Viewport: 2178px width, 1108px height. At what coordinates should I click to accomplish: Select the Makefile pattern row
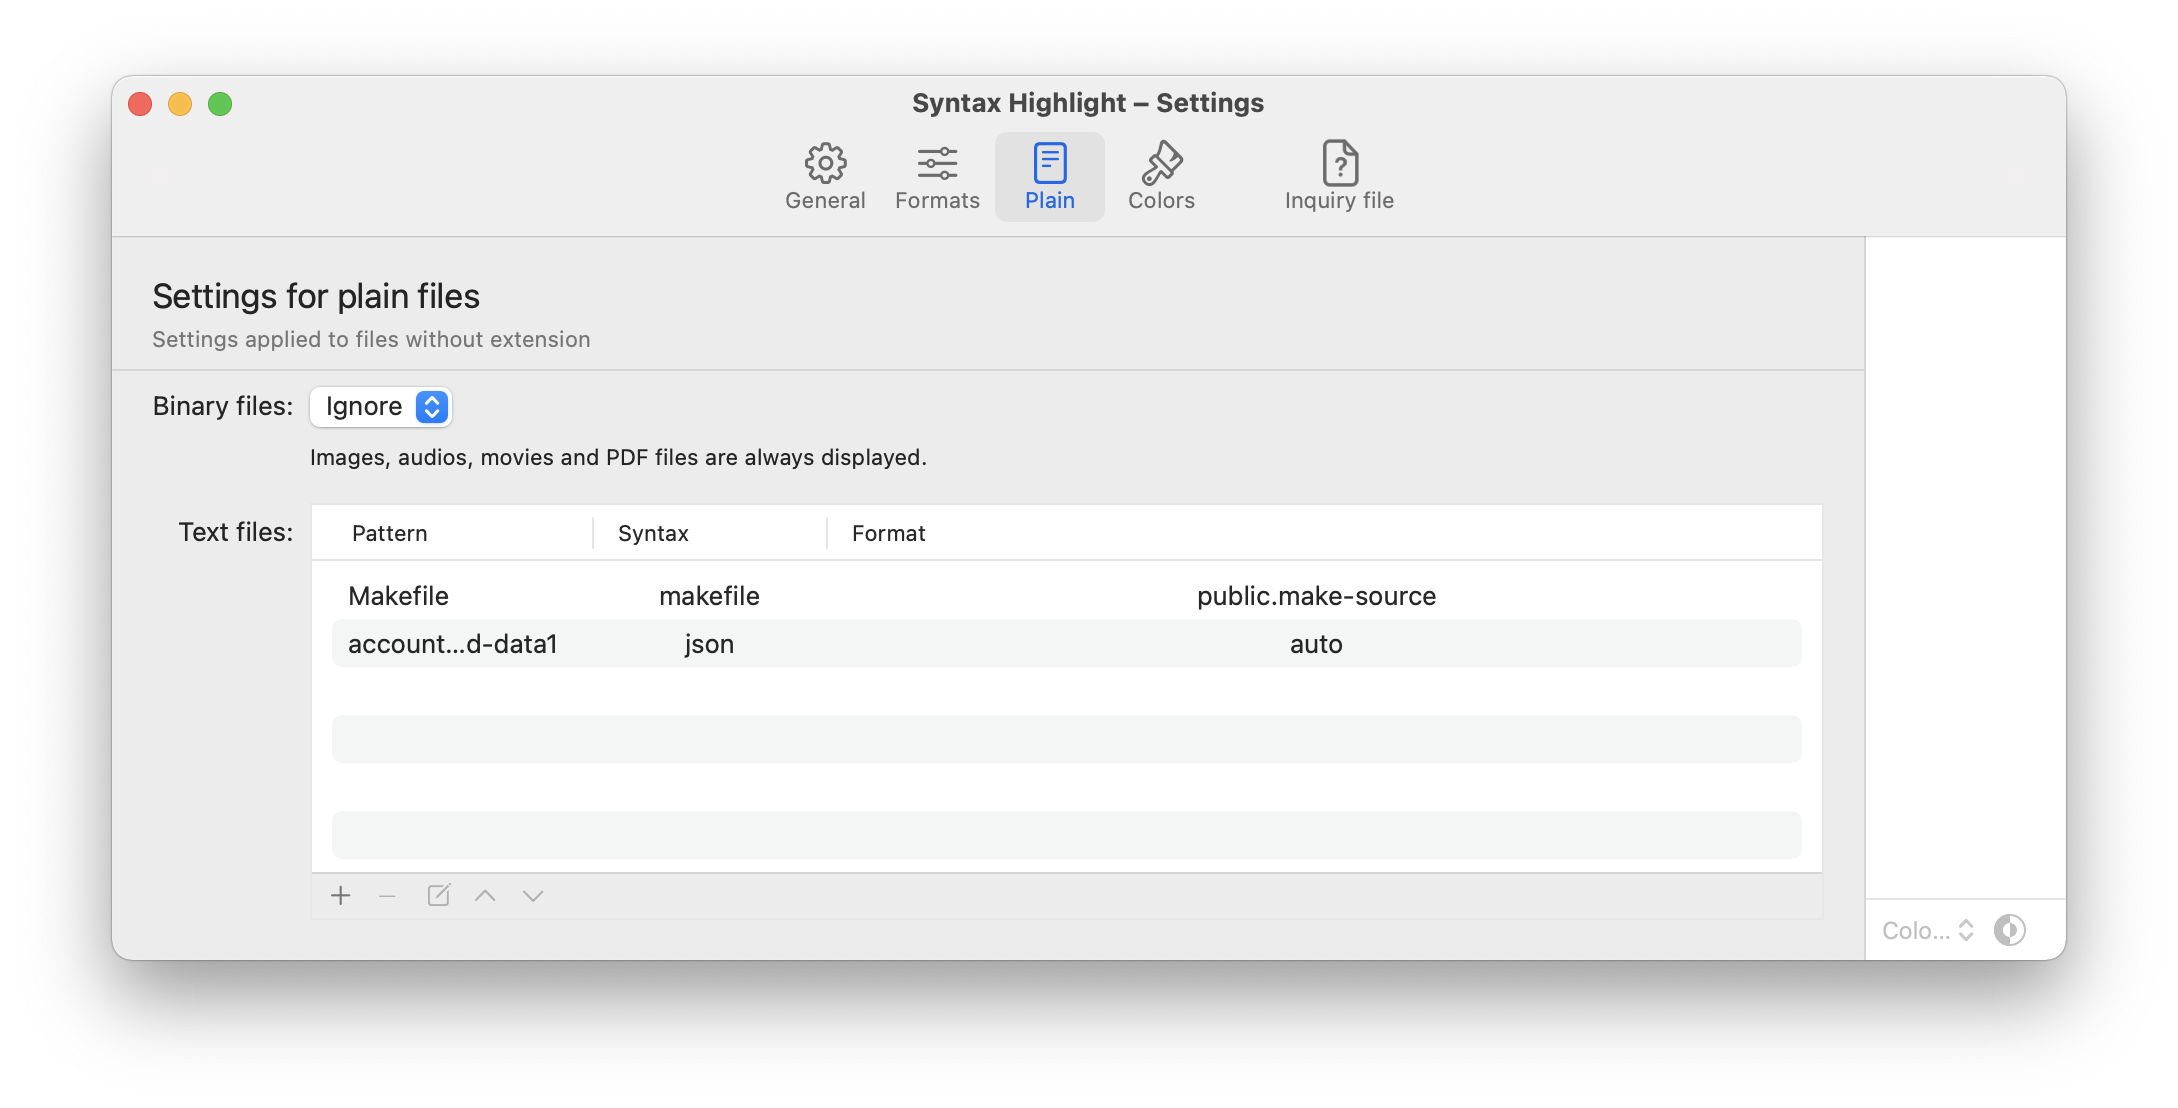[x=1069, y=595]
